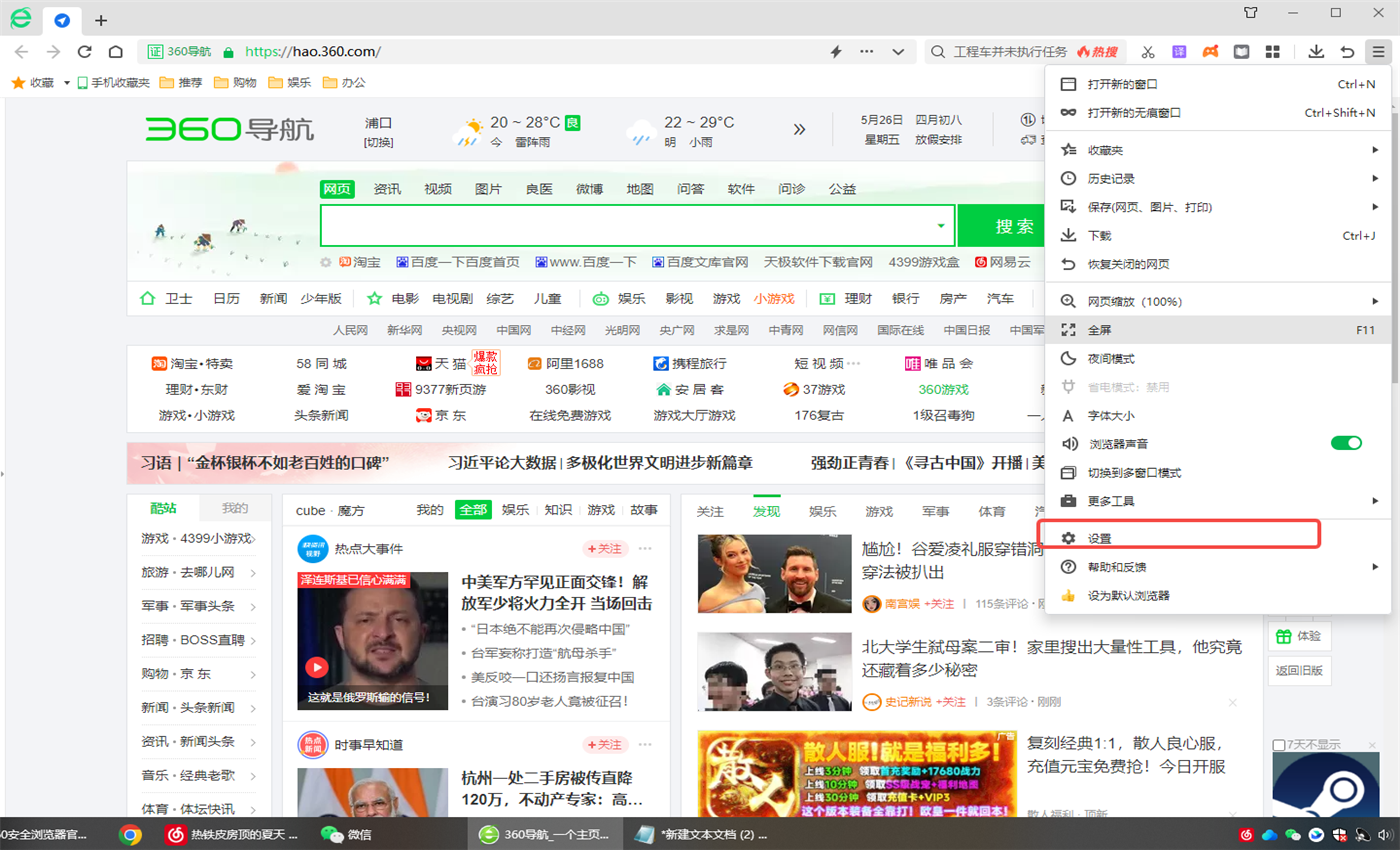This screenshot has height=850, width=1400.
Task: Open WeChat 微信 taskbar item
Action: [346, 834]
